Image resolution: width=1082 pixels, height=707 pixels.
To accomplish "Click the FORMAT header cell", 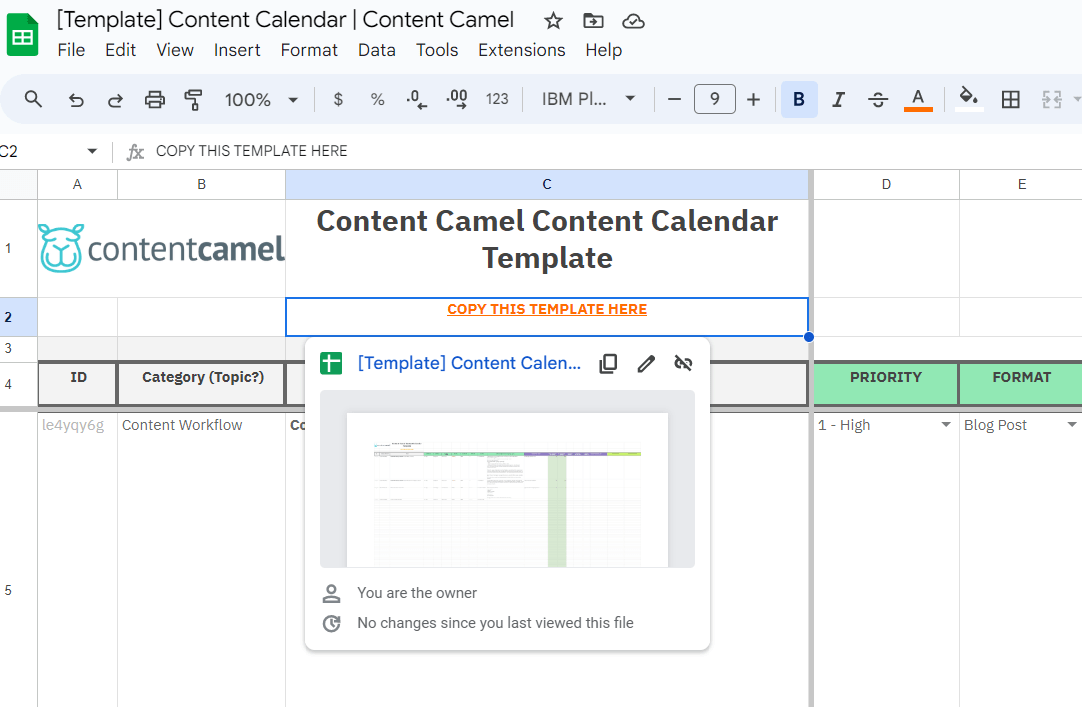I will 1021,384.
